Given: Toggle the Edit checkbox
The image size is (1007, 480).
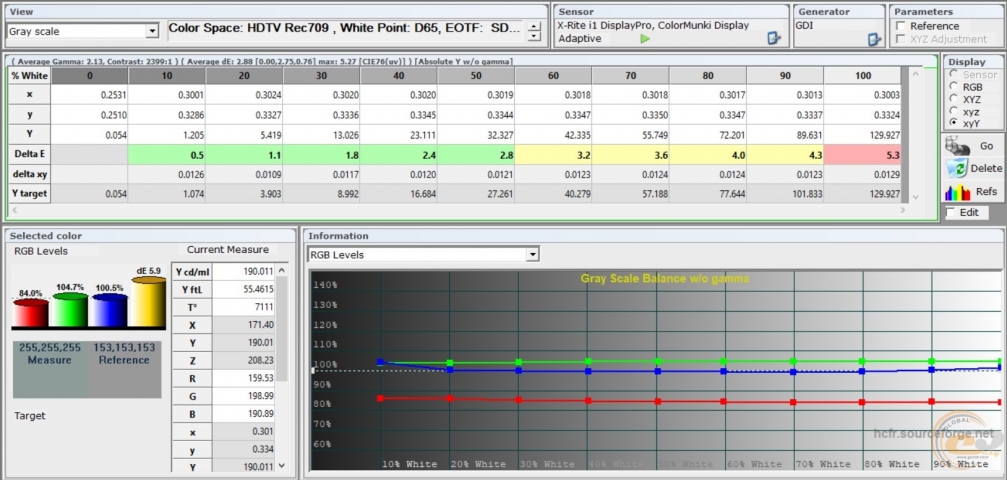Looking at the screenshot, I should pos(950,213).
